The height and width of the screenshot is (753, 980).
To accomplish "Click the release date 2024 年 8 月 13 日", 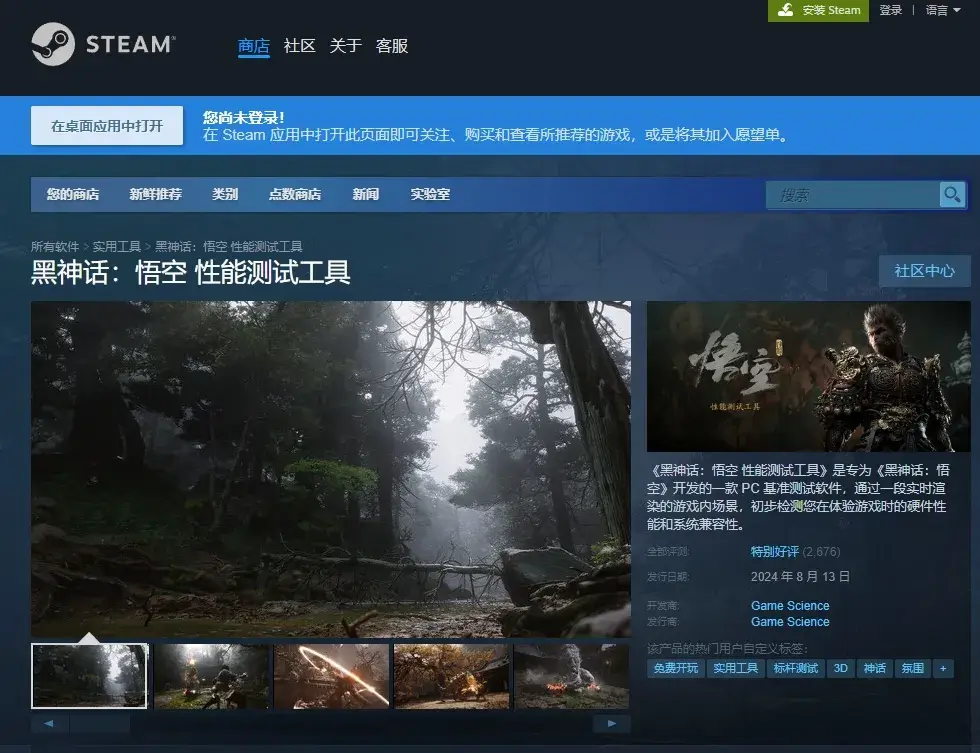I will click(800, 577).
